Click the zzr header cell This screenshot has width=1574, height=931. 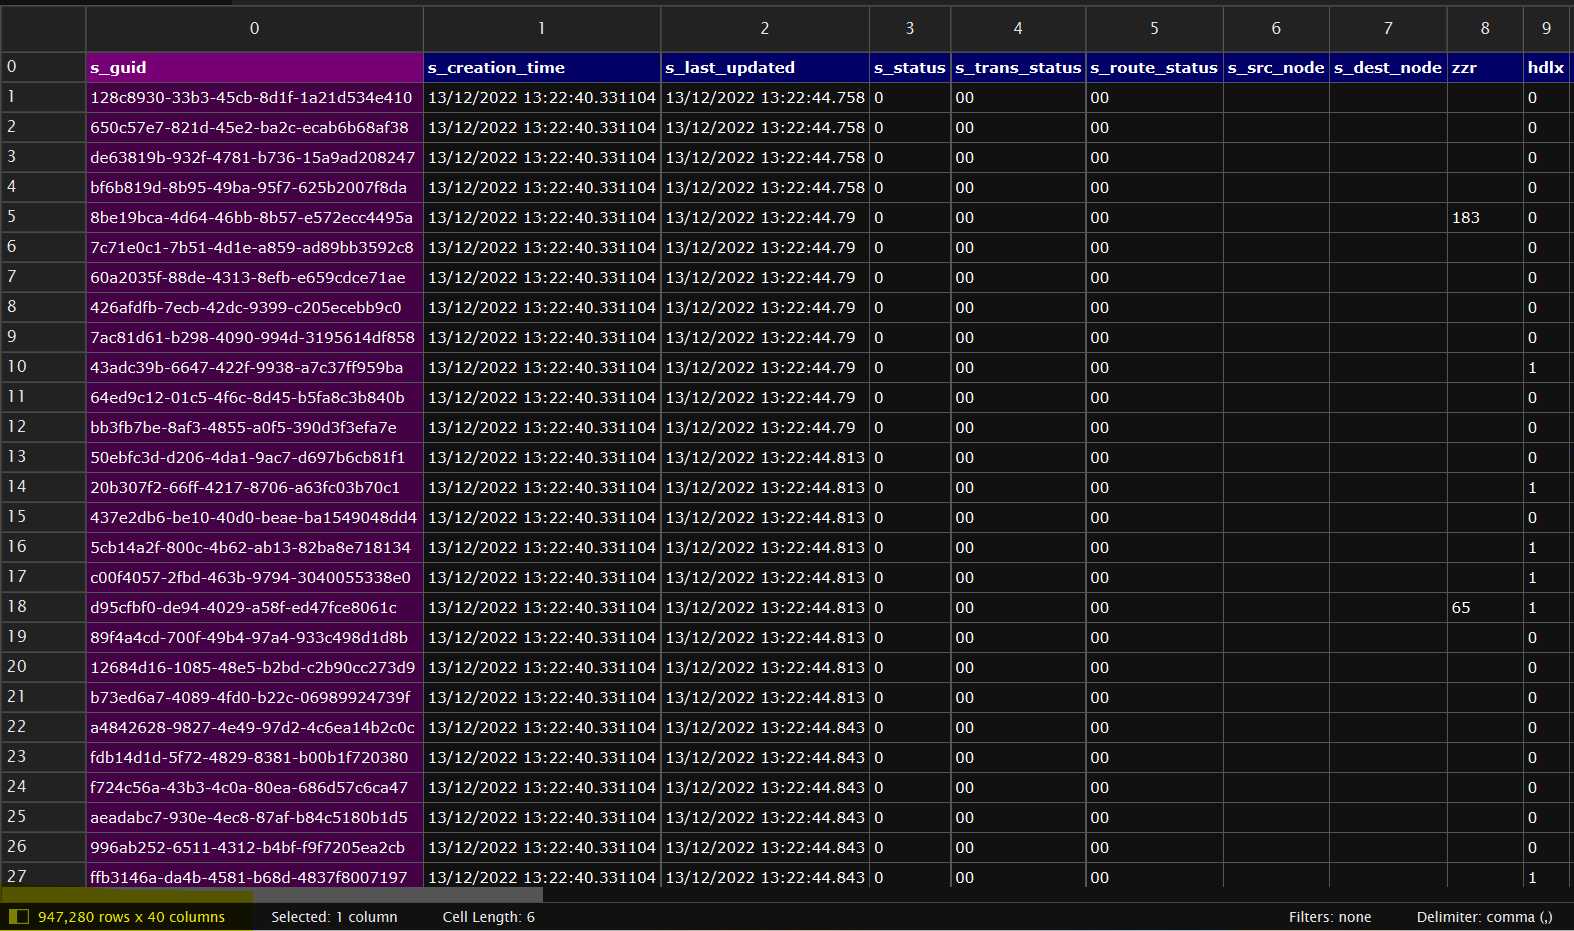coord(1485,67)
